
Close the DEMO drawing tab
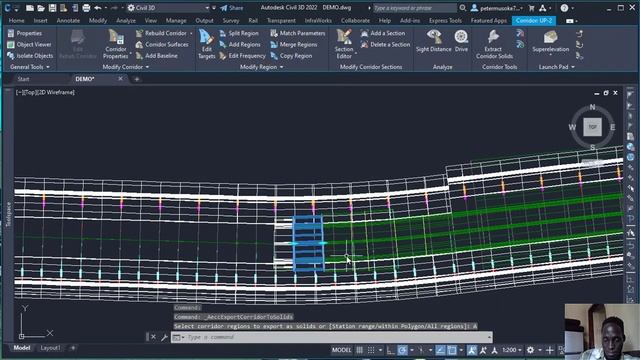point(120,78)
